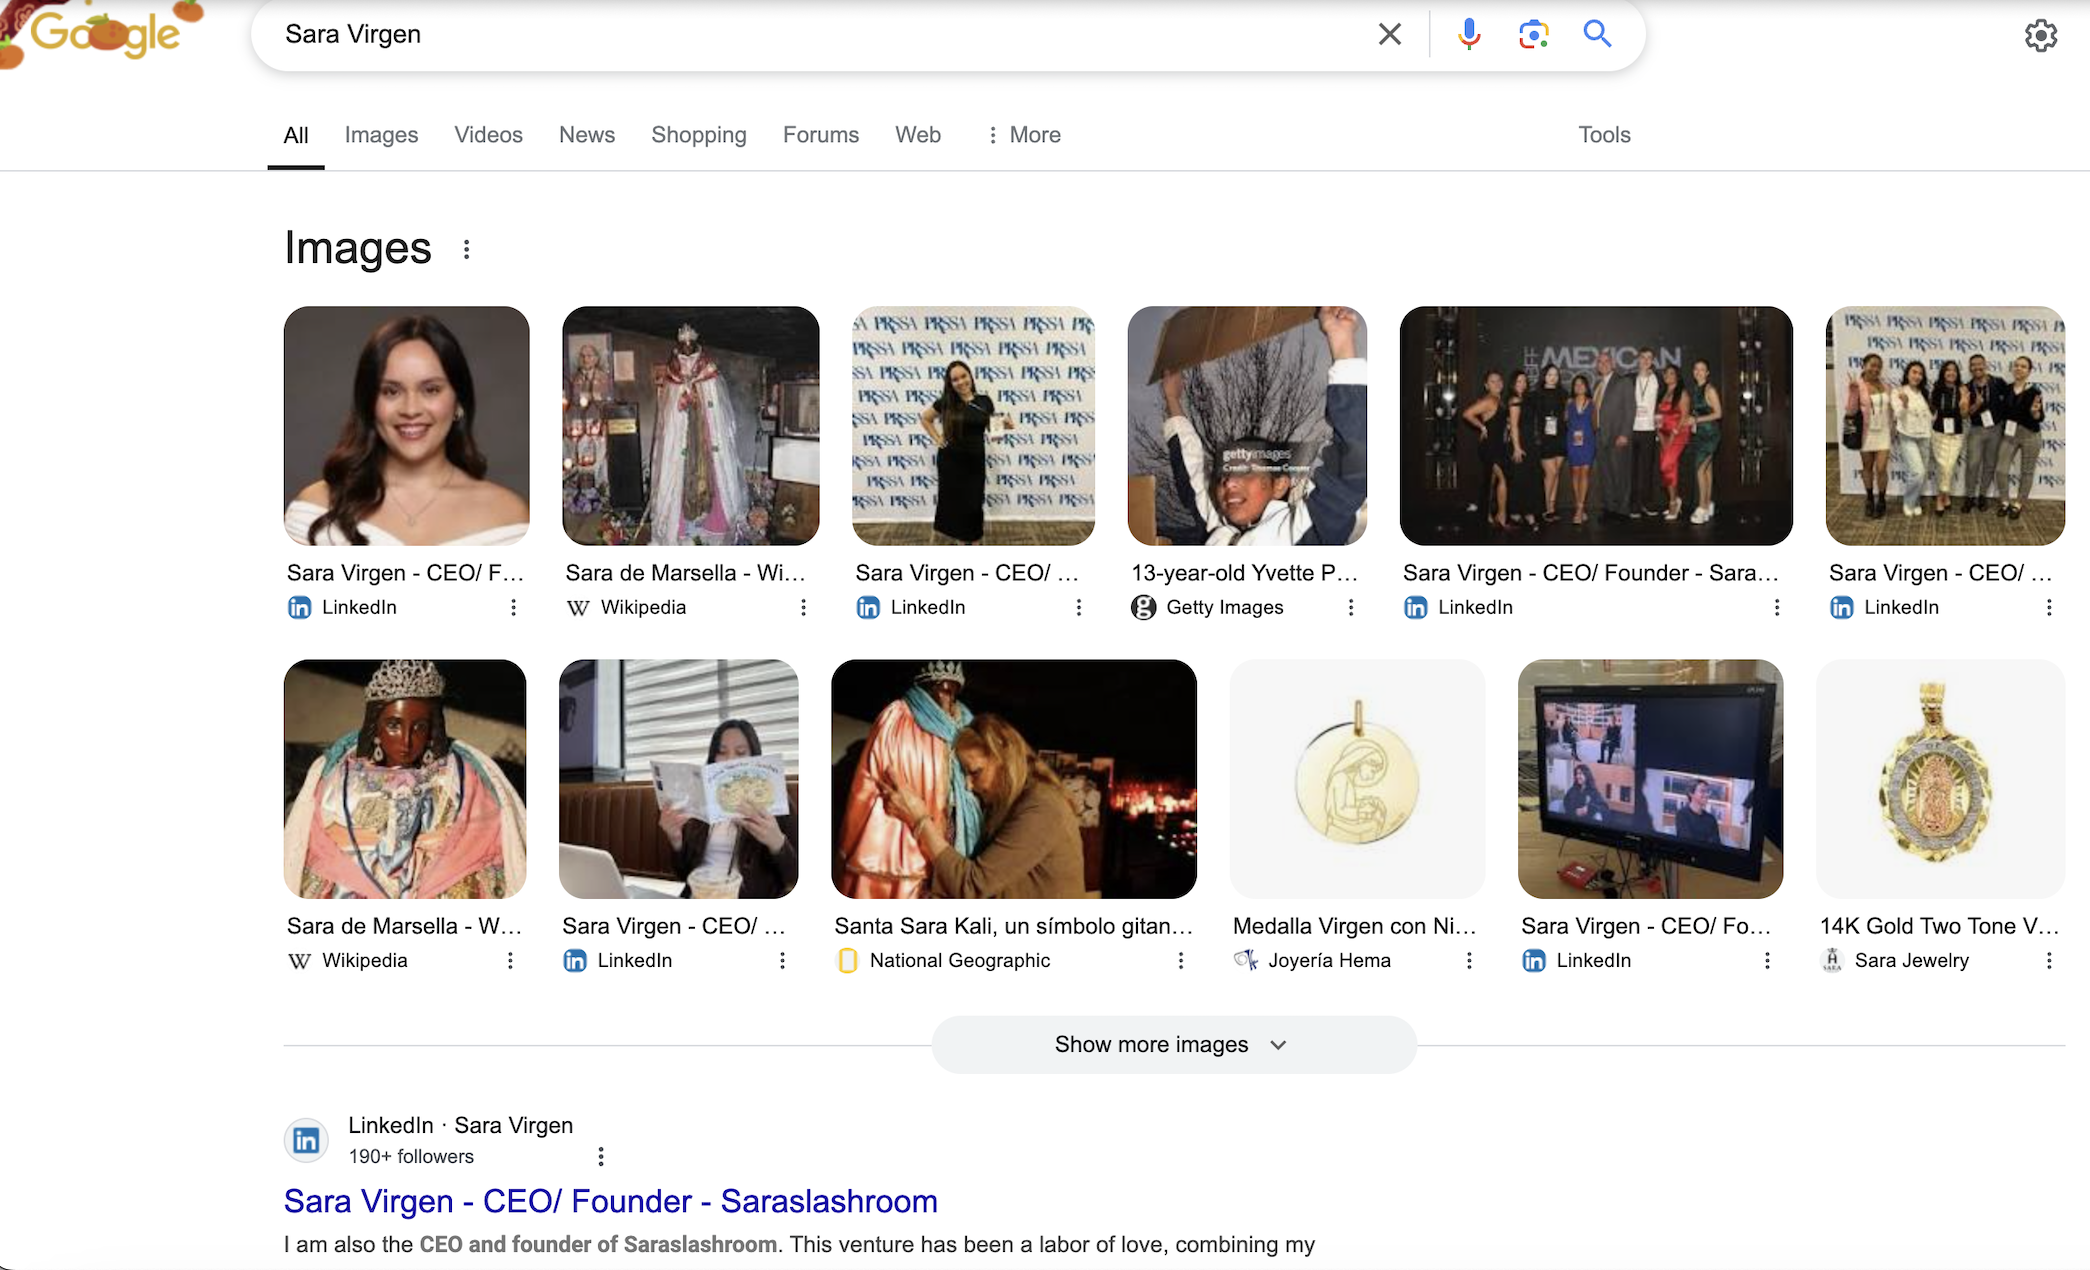Click the blue magnifying glass search icon

[1597, 34]
